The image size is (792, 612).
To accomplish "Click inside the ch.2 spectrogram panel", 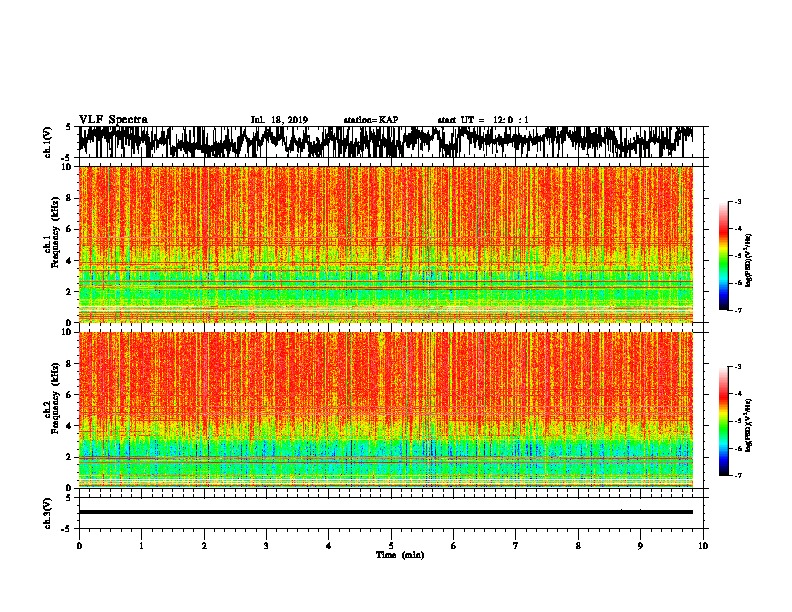I will tap(386, 410).
